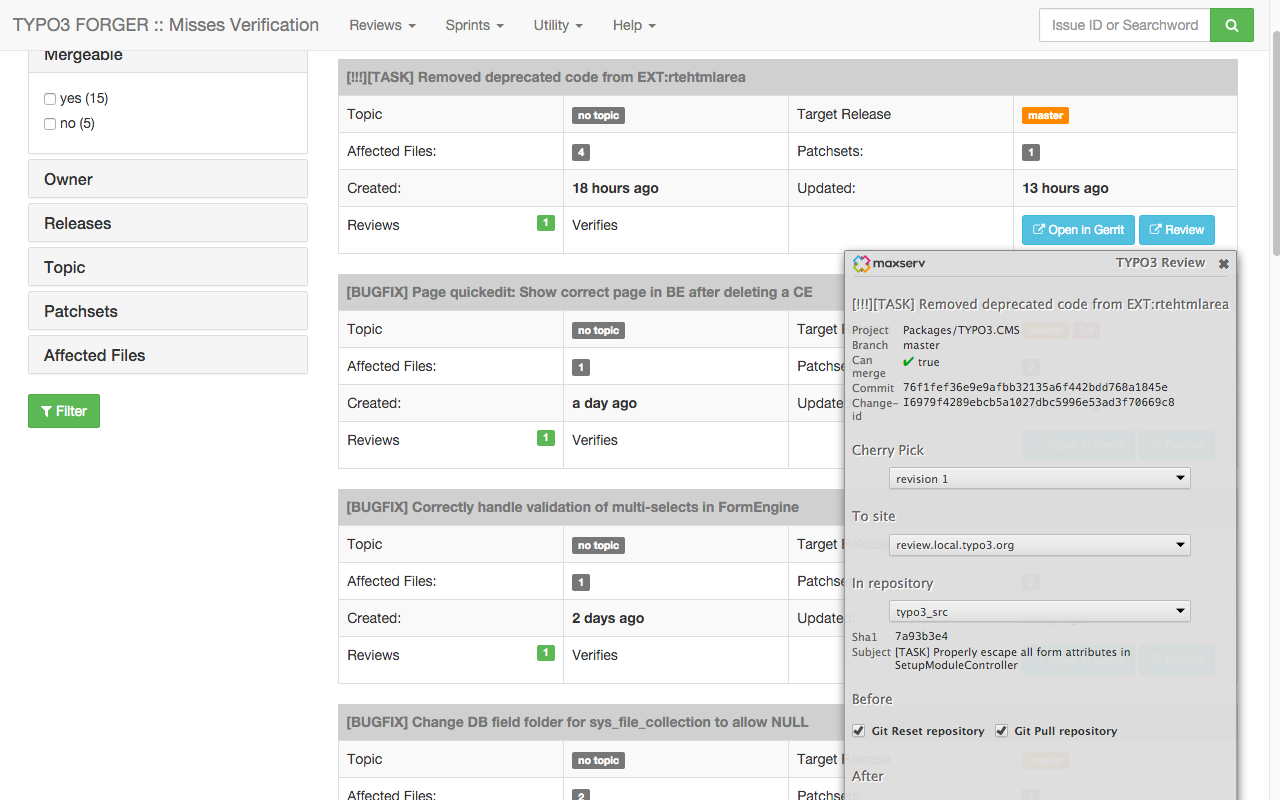Click 'no topic' badge of sys_file_collection bugfix

tap(598, 760)
